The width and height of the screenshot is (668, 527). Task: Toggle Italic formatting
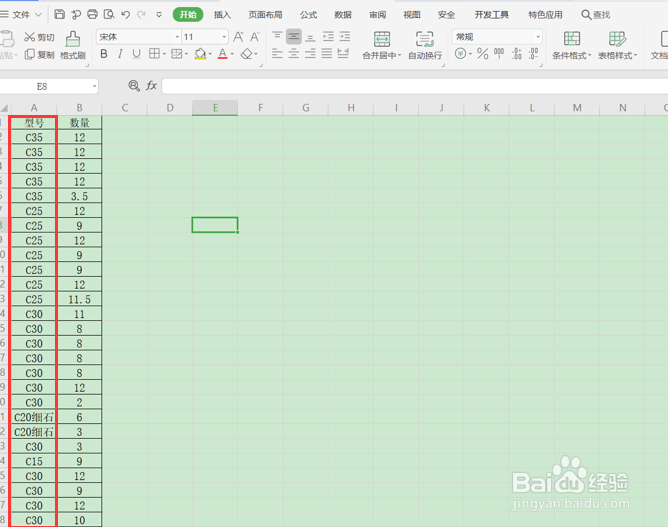tap(120, 54)
